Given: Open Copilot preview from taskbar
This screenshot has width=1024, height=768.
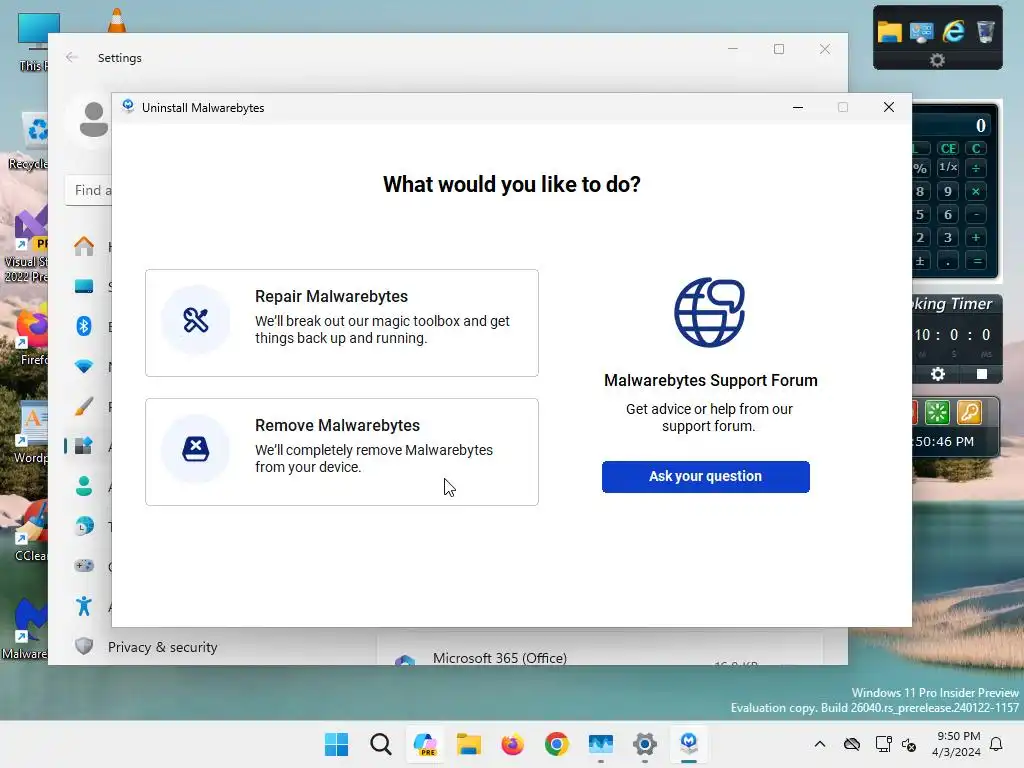Looking at the screenshot, I should [x=425, y=744].
